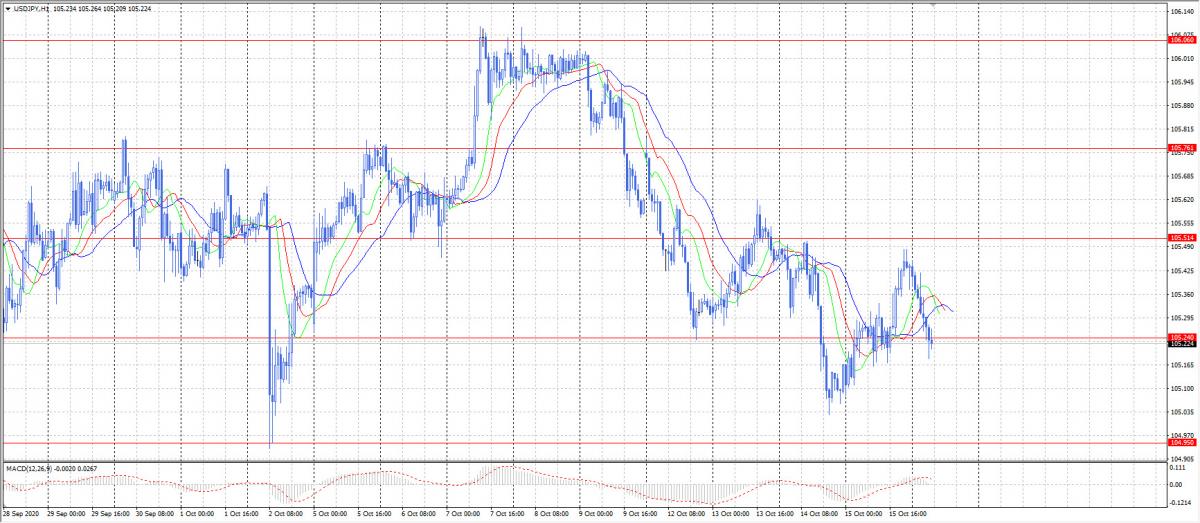Click the 14 Oct 08:00 time label

[x=819, y=516]
